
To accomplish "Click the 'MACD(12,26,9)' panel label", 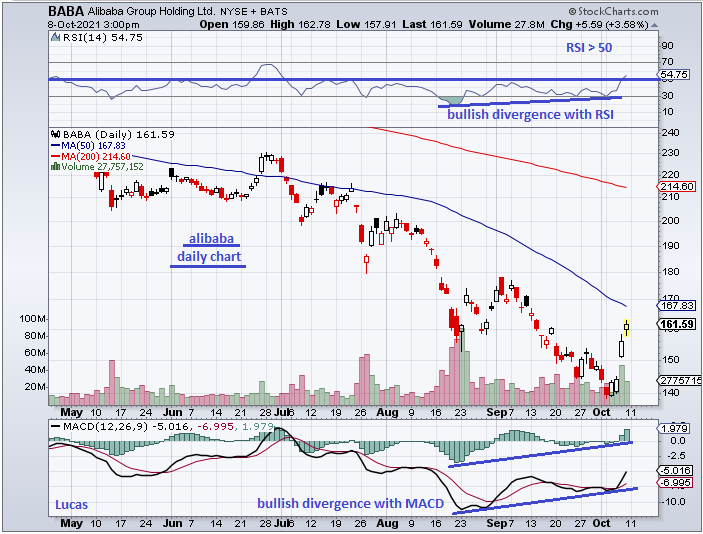I will click(105, 426).
